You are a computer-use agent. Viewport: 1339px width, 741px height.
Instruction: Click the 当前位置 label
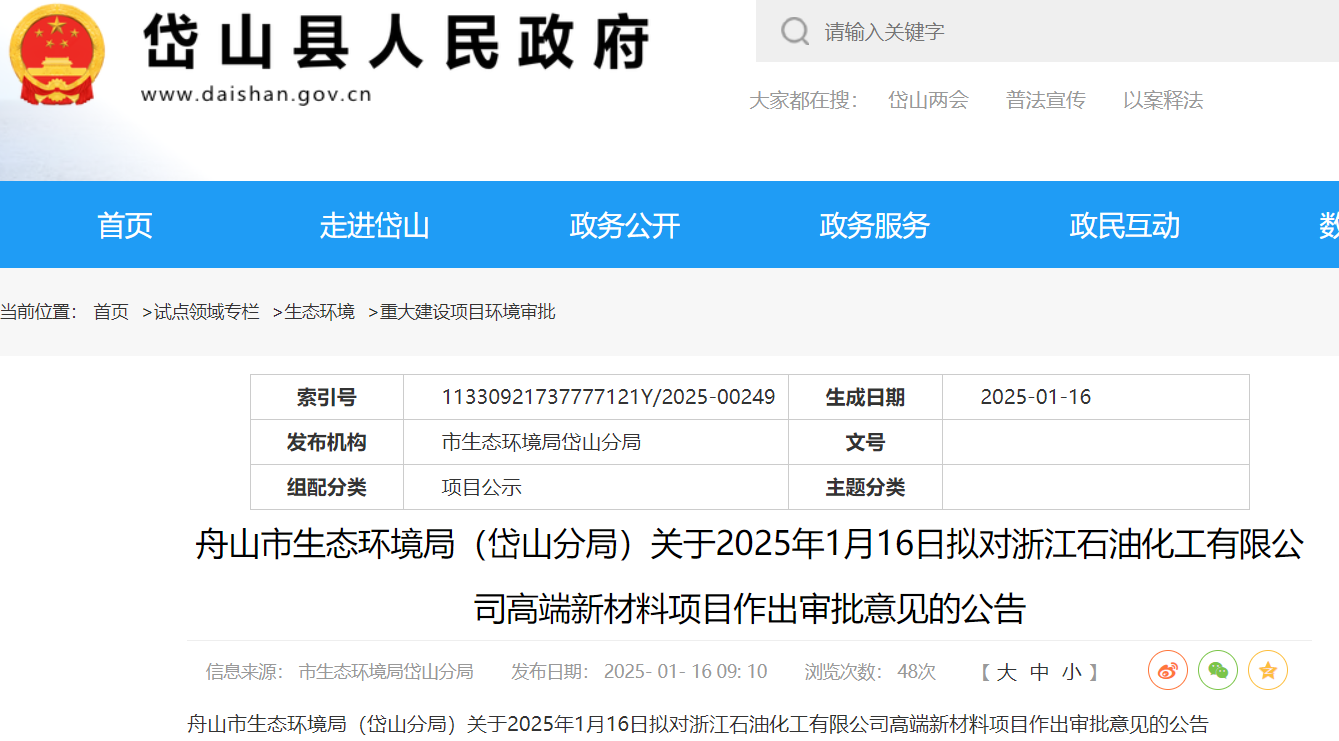coord(38,312)
